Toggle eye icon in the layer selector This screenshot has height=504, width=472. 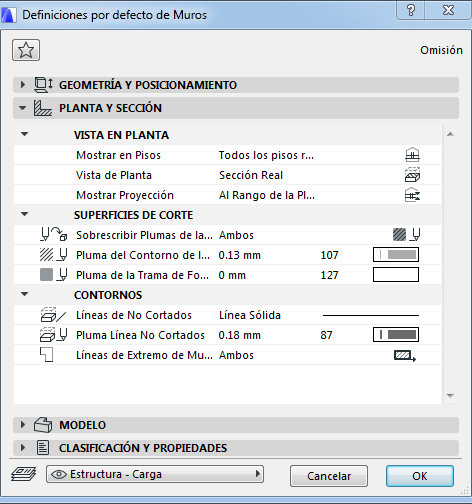tap(59, 474)
